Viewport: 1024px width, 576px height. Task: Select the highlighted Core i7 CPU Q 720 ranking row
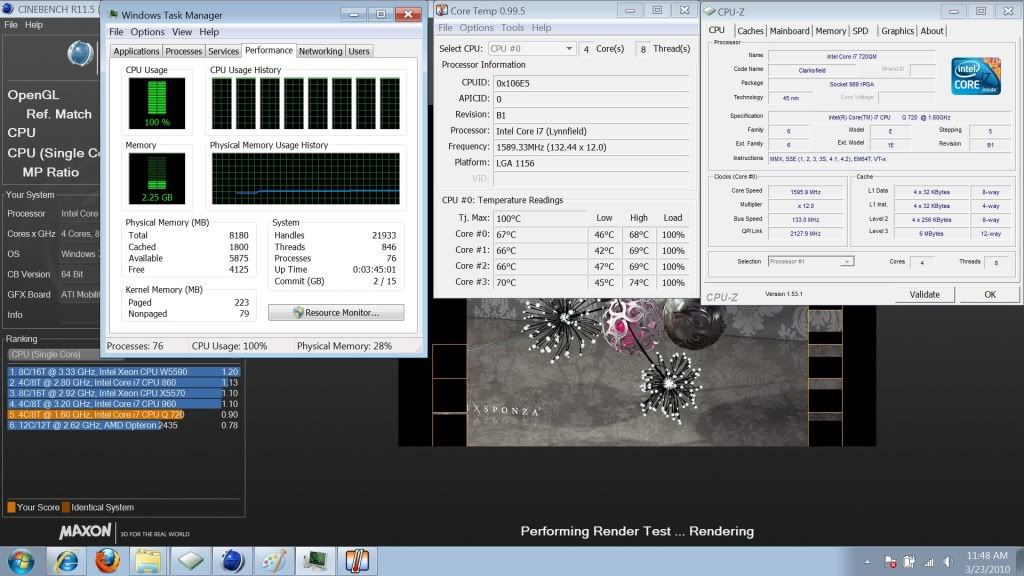tap(124, 414)
